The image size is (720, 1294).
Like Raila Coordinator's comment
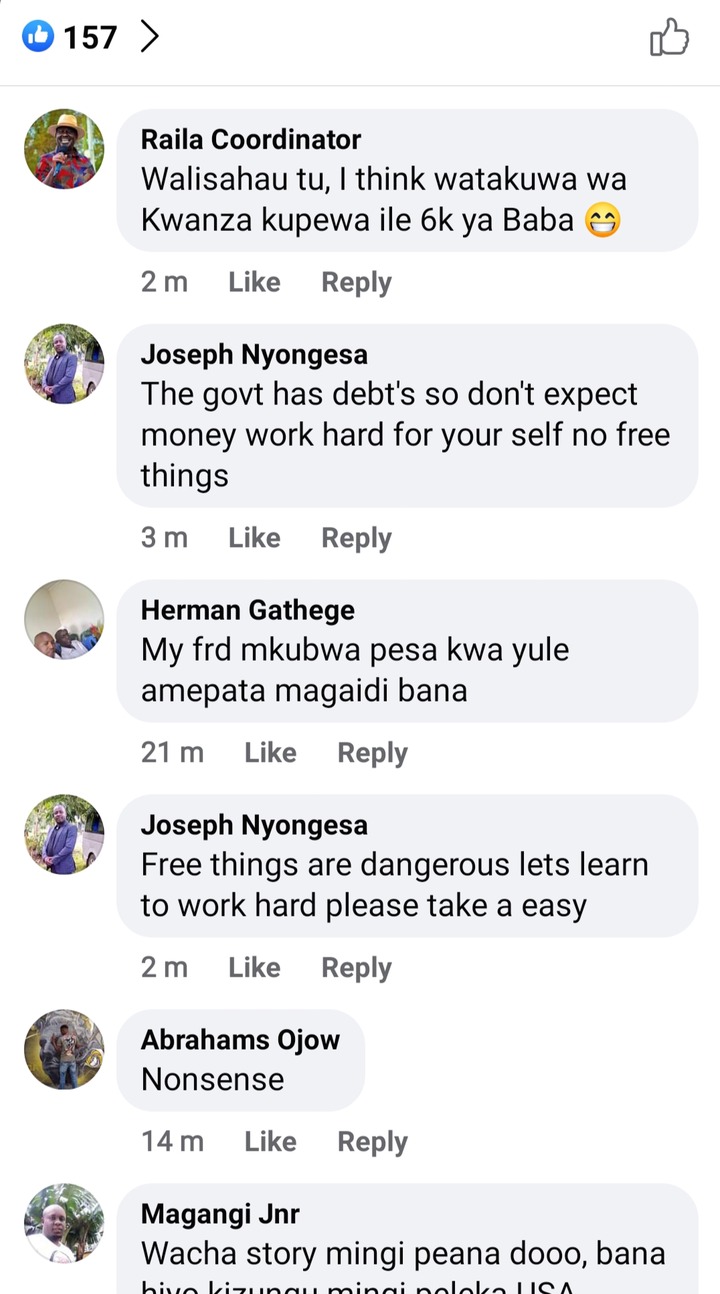(x=254, y=283)
